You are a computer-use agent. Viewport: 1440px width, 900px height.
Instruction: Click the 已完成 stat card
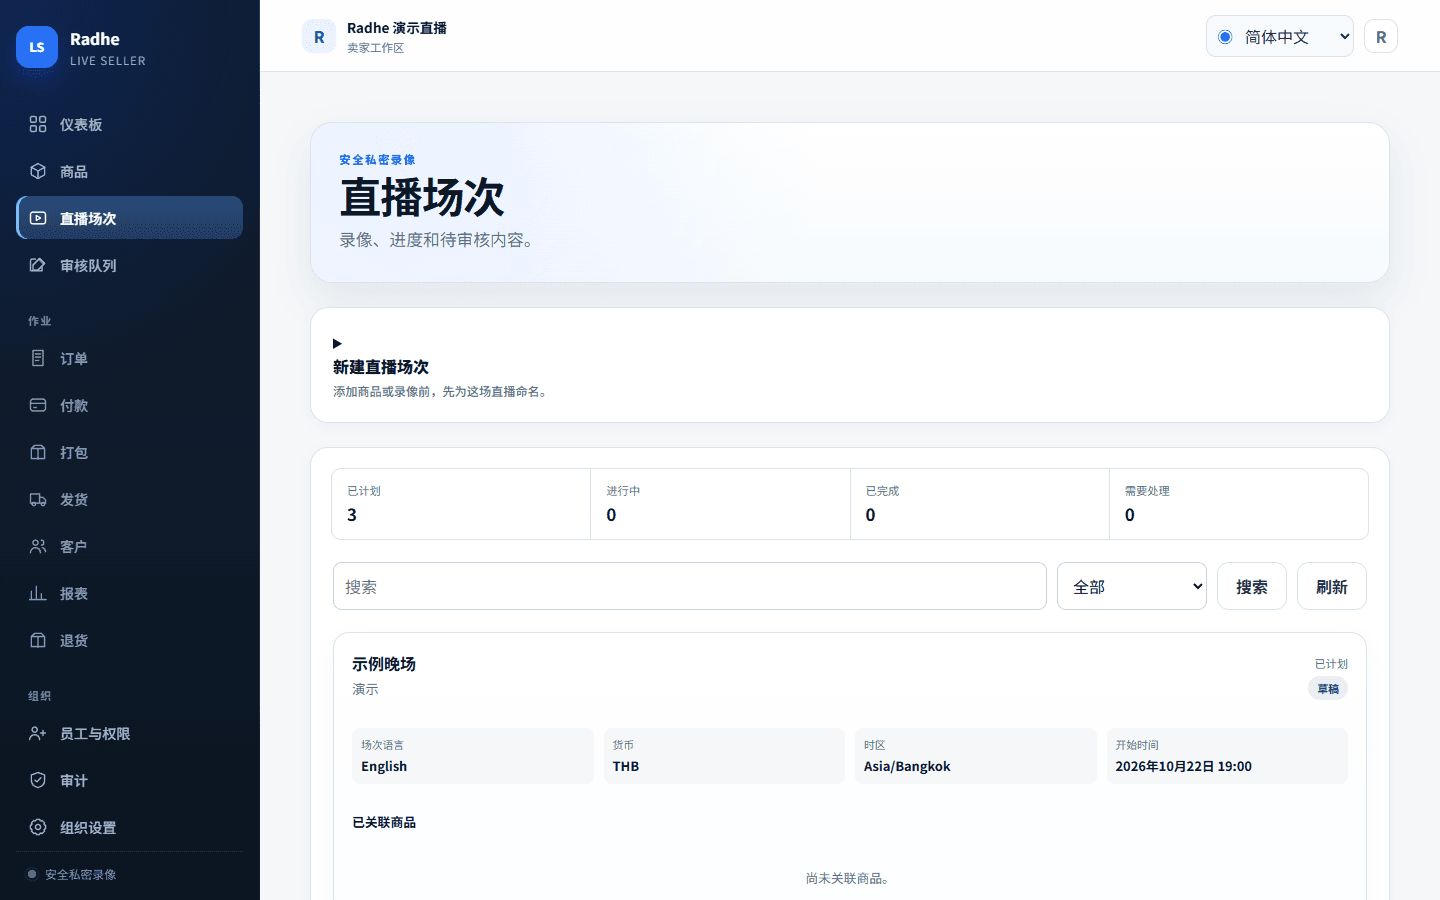click(x=980, y=504)
